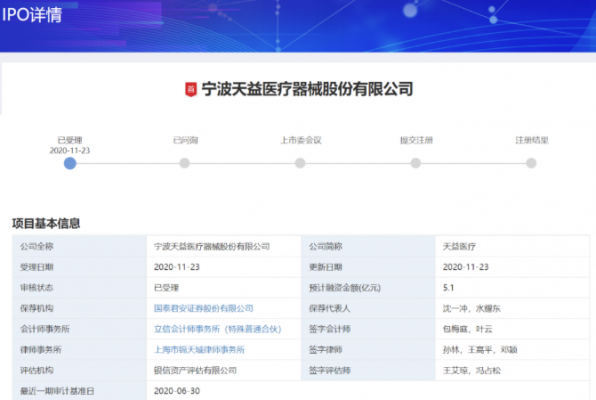Click the 沈一冲, 水耀东 value cell
The width and height of the screenshot is (596, 400).
[513, 308]
